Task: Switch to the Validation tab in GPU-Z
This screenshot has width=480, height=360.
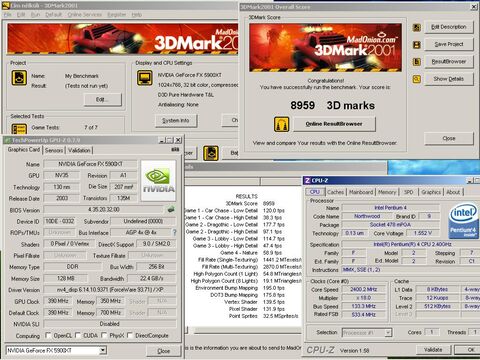Action: [x=79, y=150]
